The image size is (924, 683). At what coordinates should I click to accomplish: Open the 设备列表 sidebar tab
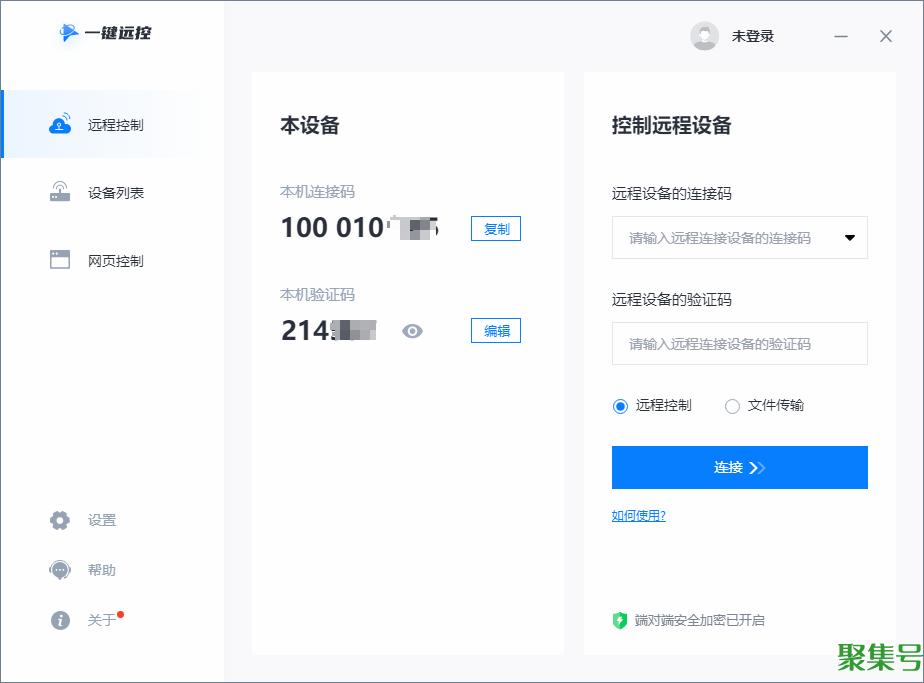tap(115, 193)
